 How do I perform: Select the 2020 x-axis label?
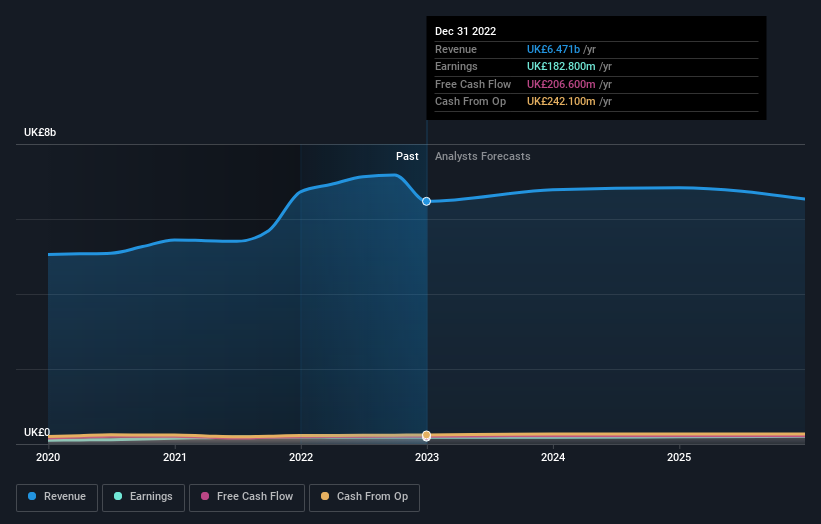pyautogui.click(x=48, y=458)
